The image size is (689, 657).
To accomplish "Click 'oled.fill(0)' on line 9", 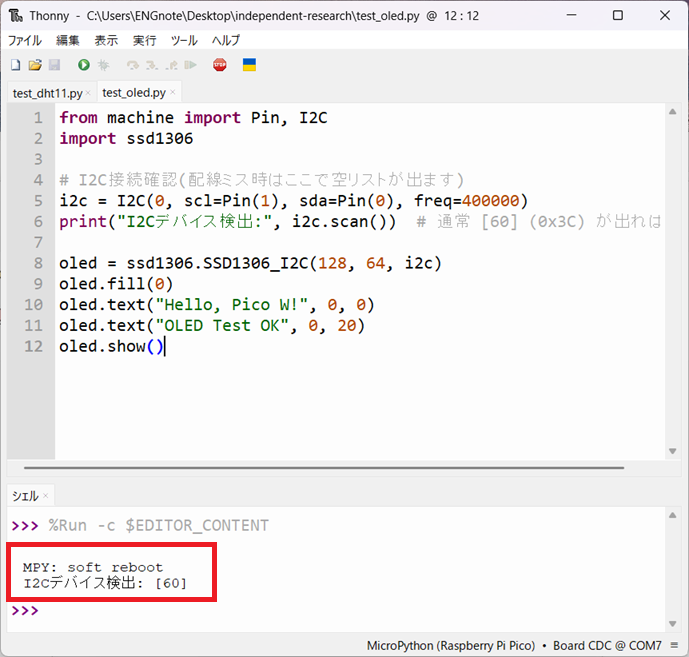I will pyautogui.click(x=116, y=284).
